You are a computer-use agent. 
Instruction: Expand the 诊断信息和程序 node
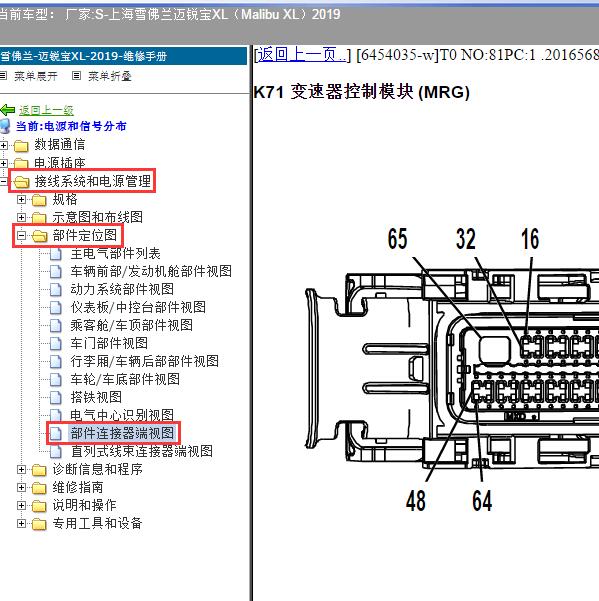(x=21, y=470)
